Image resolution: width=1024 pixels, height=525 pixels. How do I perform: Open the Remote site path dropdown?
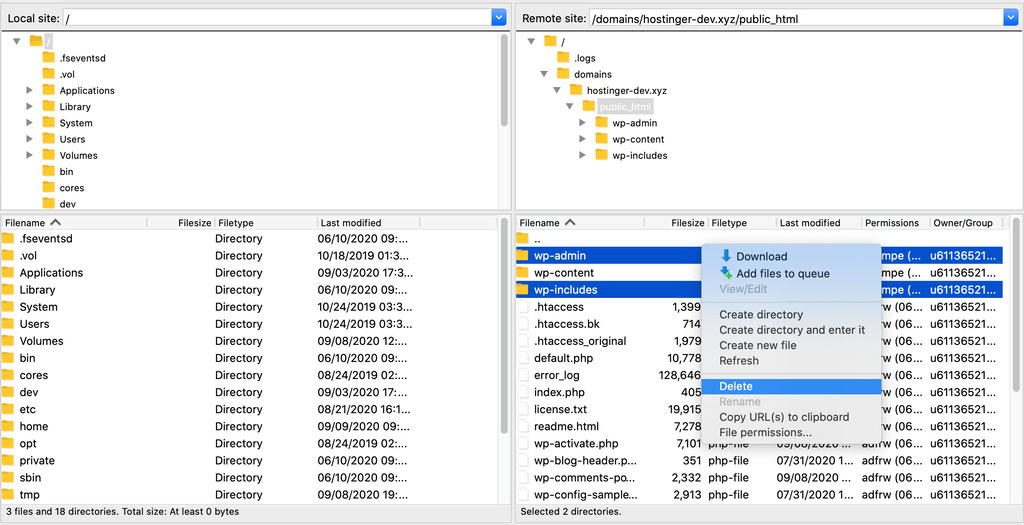(1010, 18)
